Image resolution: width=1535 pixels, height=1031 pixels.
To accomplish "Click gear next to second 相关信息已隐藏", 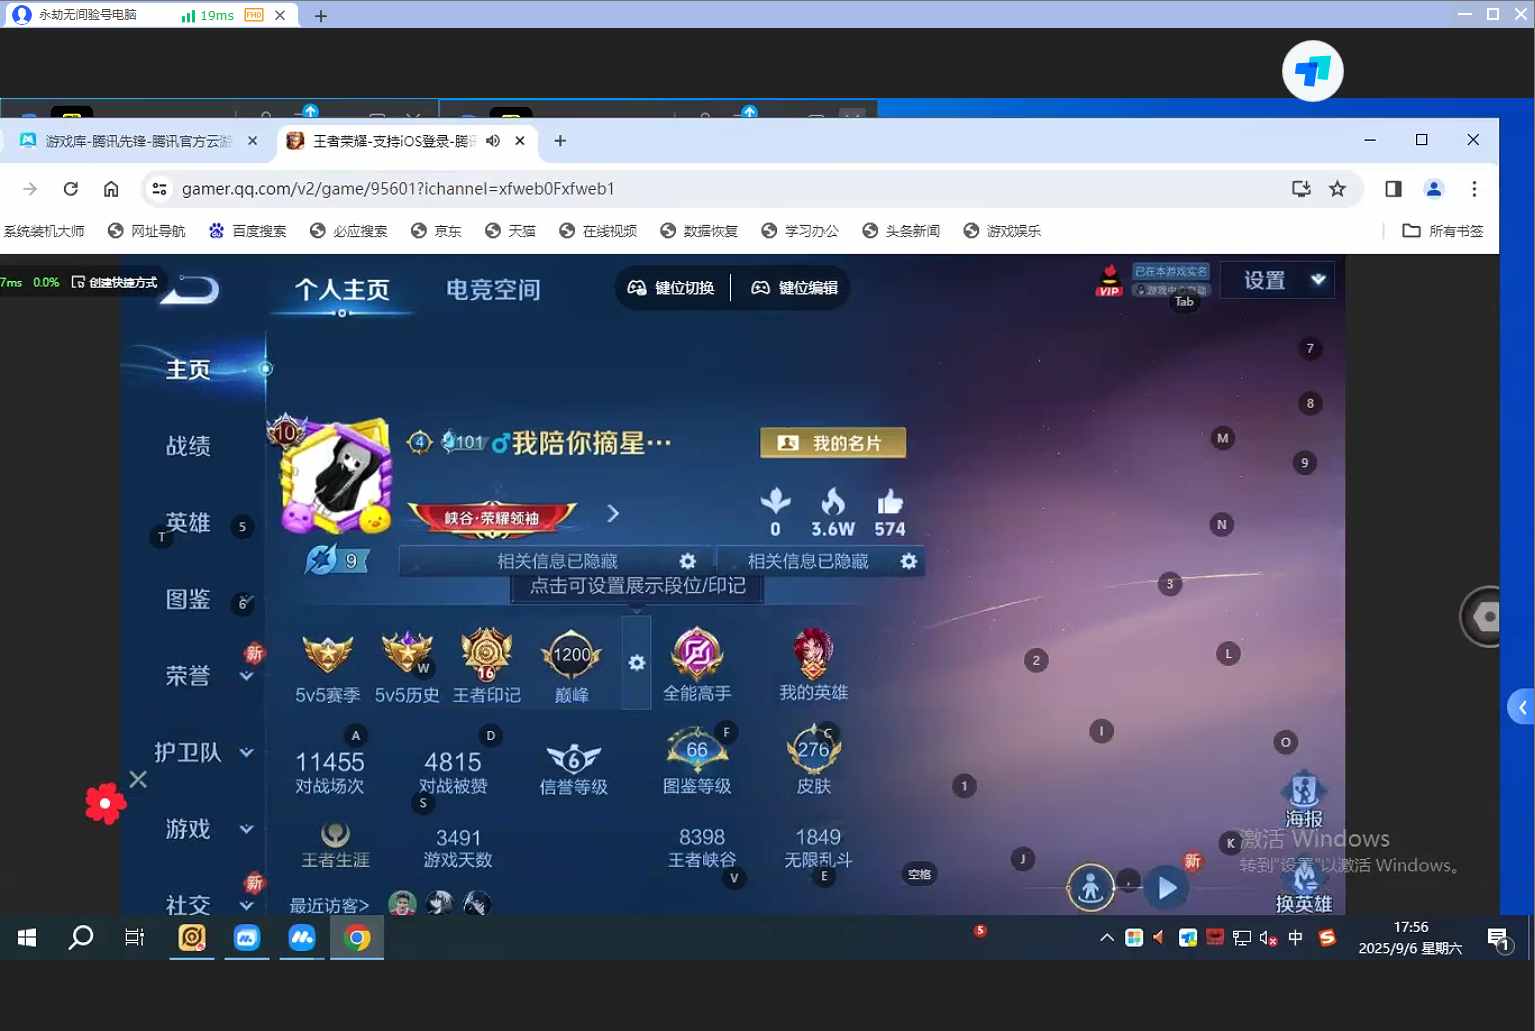I will (x=909, y=561).
